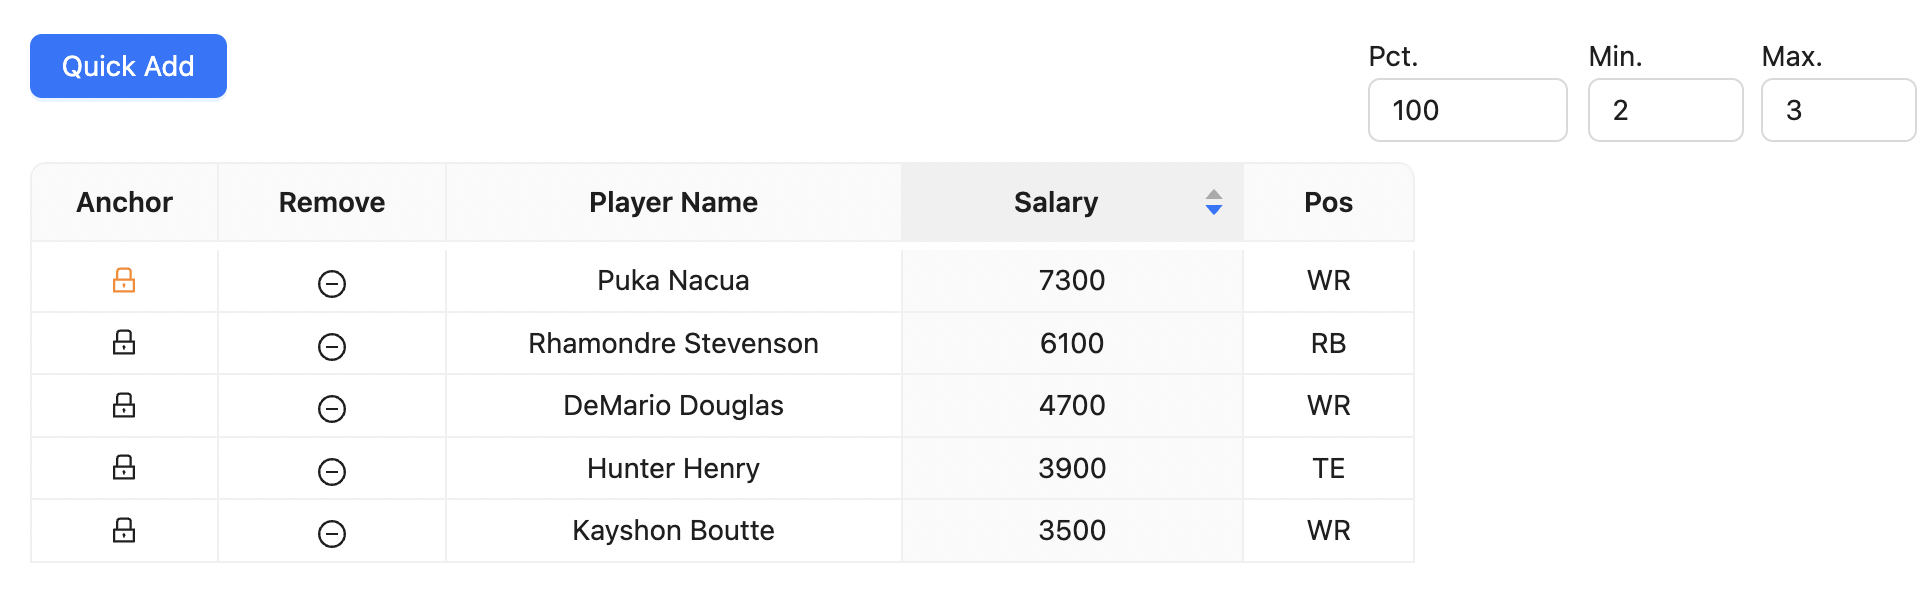Select the Max. input box
The height and width of the screenshot is (594, 1920).
point(1838,110)
